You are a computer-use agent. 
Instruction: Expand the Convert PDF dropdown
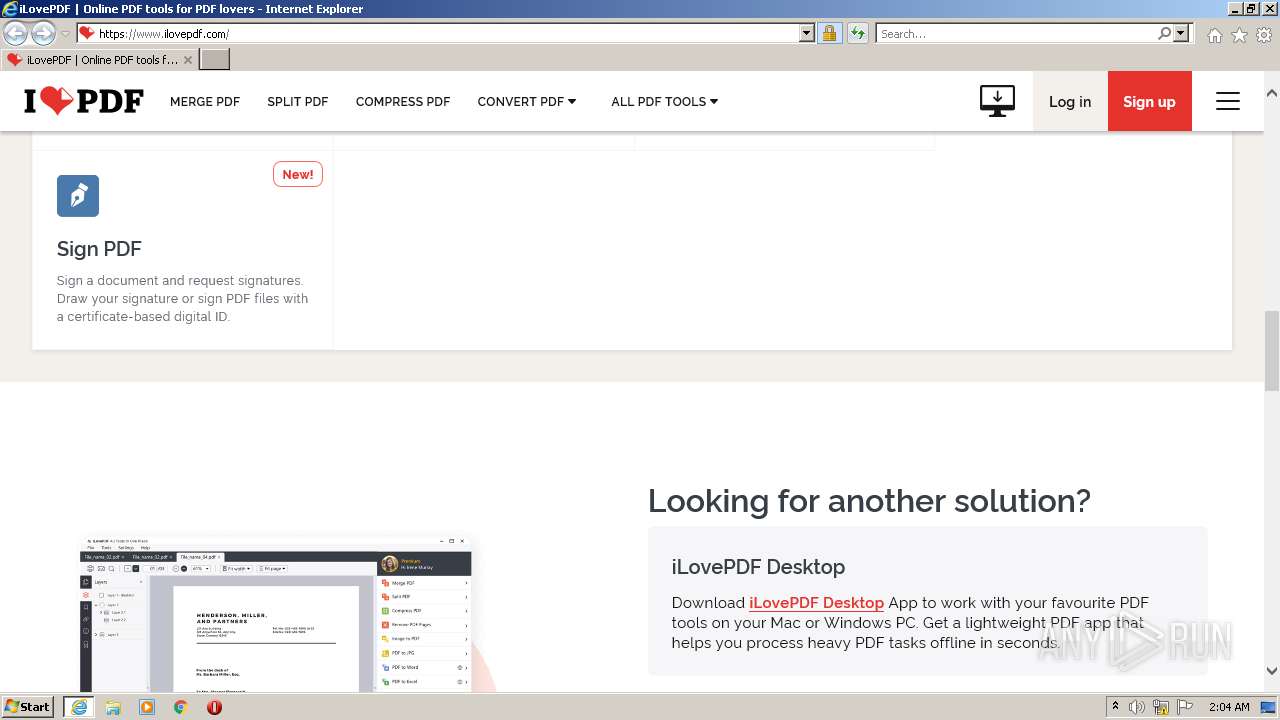tap(527, 102)
